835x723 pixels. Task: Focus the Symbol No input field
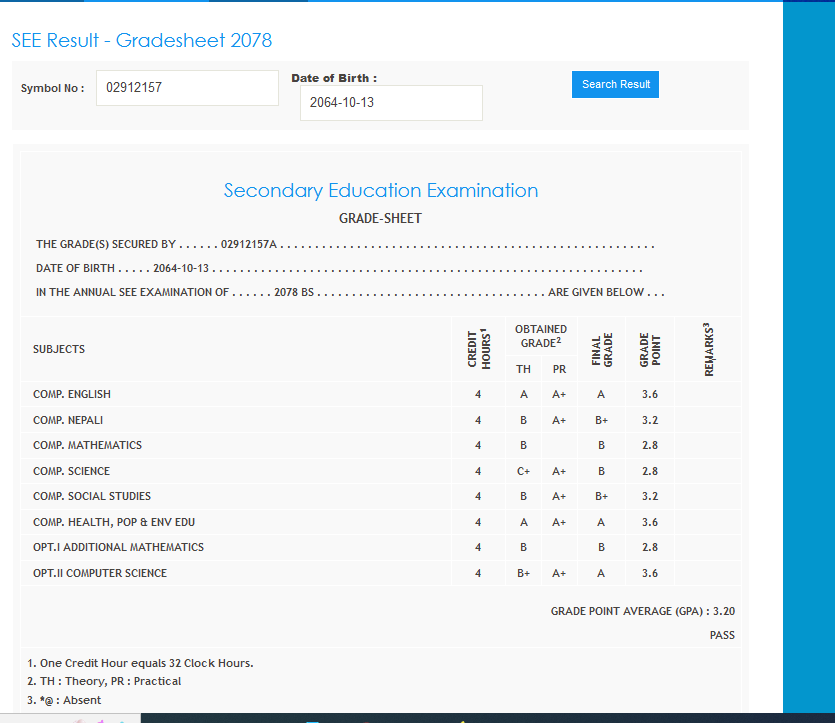187,88
